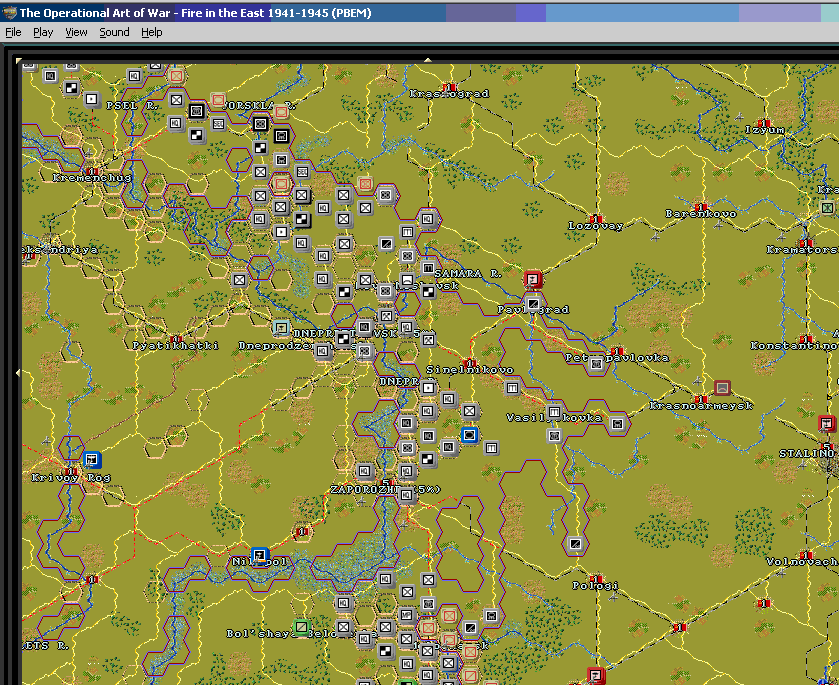The image size is (839, 686).
Task: Click the red objective marker at Krasnograd
Action: coord(449,86)
